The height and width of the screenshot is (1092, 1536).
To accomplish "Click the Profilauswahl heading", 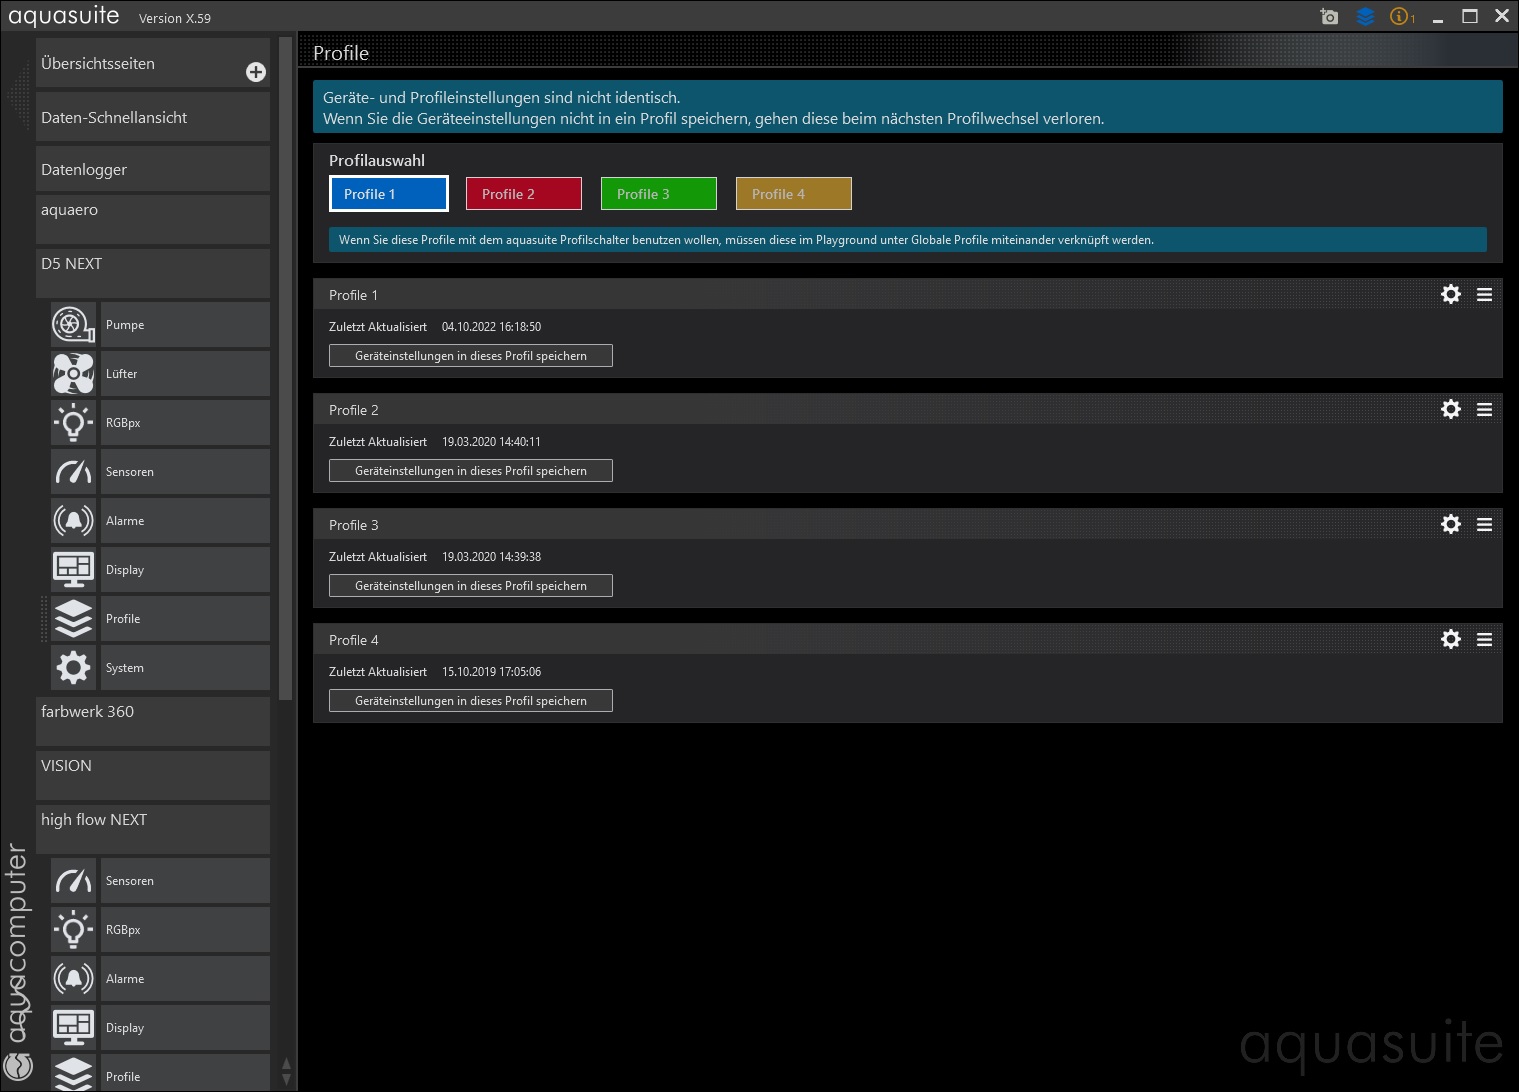I will coord(377,160).
